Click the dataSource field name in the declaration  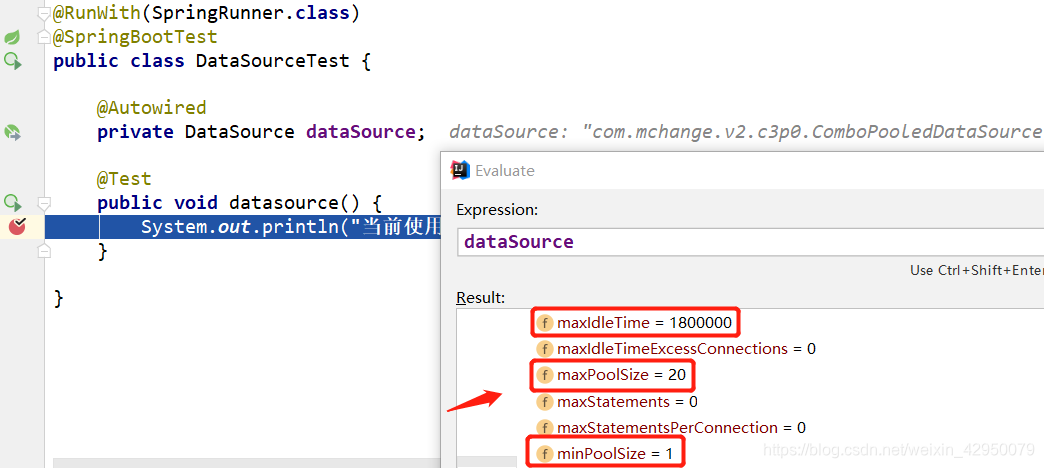(360, 132)
